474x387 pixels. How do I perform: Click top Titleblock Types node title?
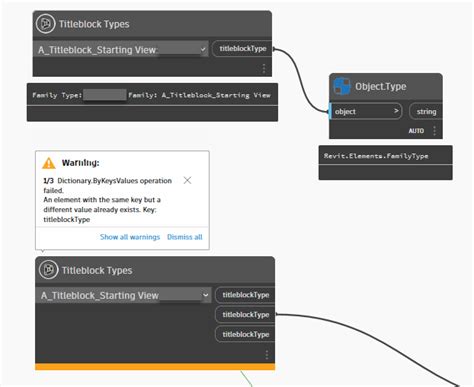click(x=94, y=24)
